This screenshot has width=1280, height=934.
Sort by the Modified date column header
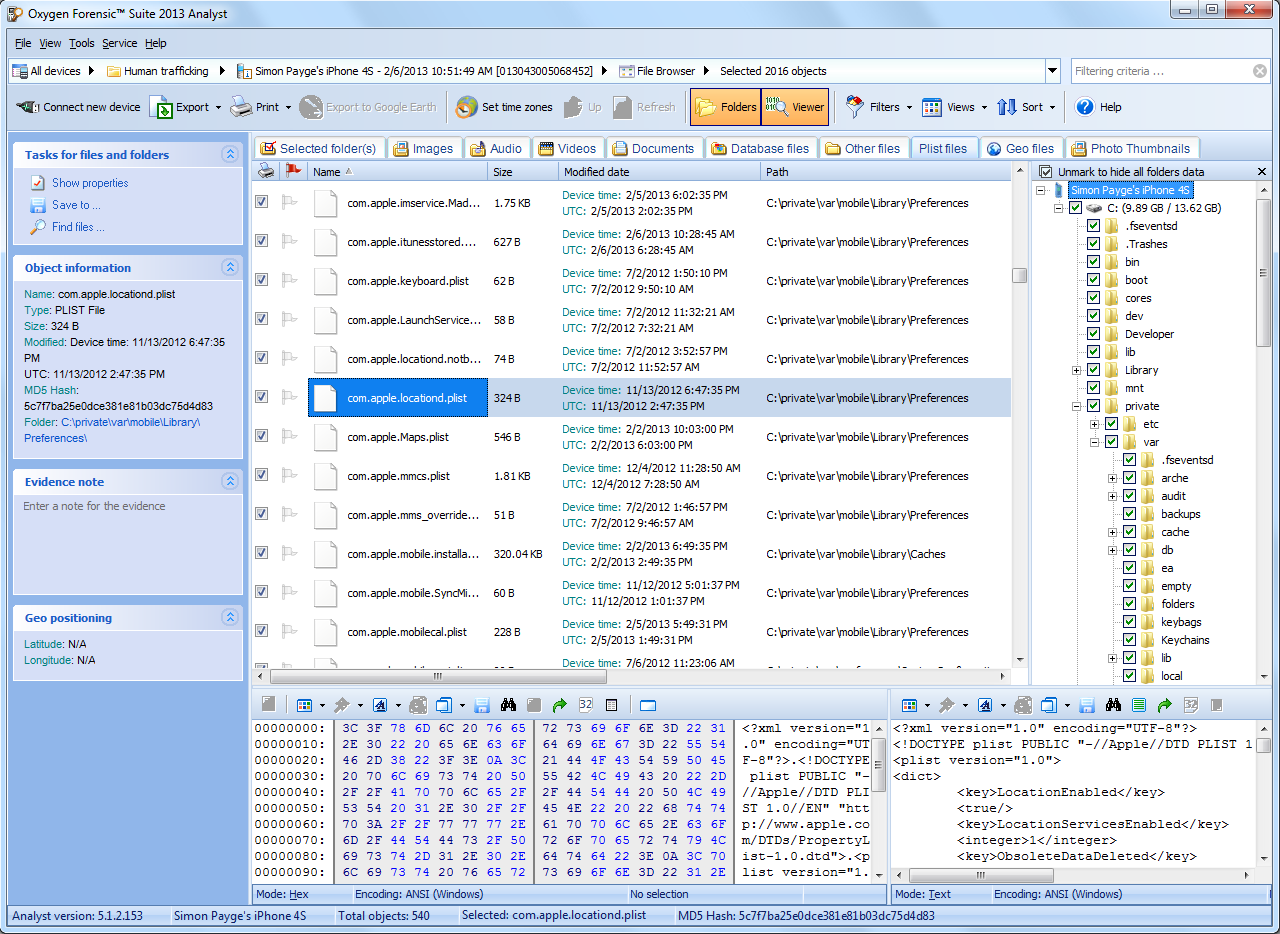(659, 172)
